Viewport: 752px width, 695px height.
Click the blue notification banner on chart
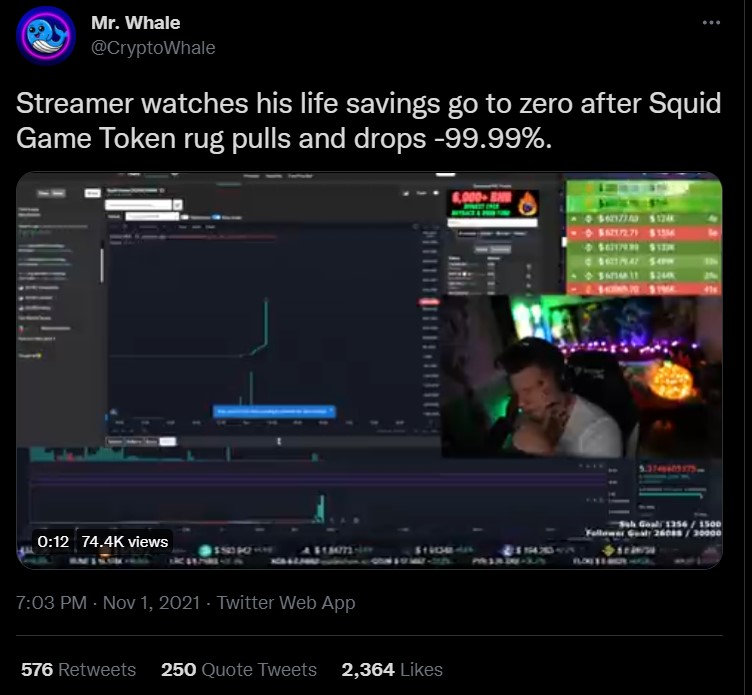point(274,412)
